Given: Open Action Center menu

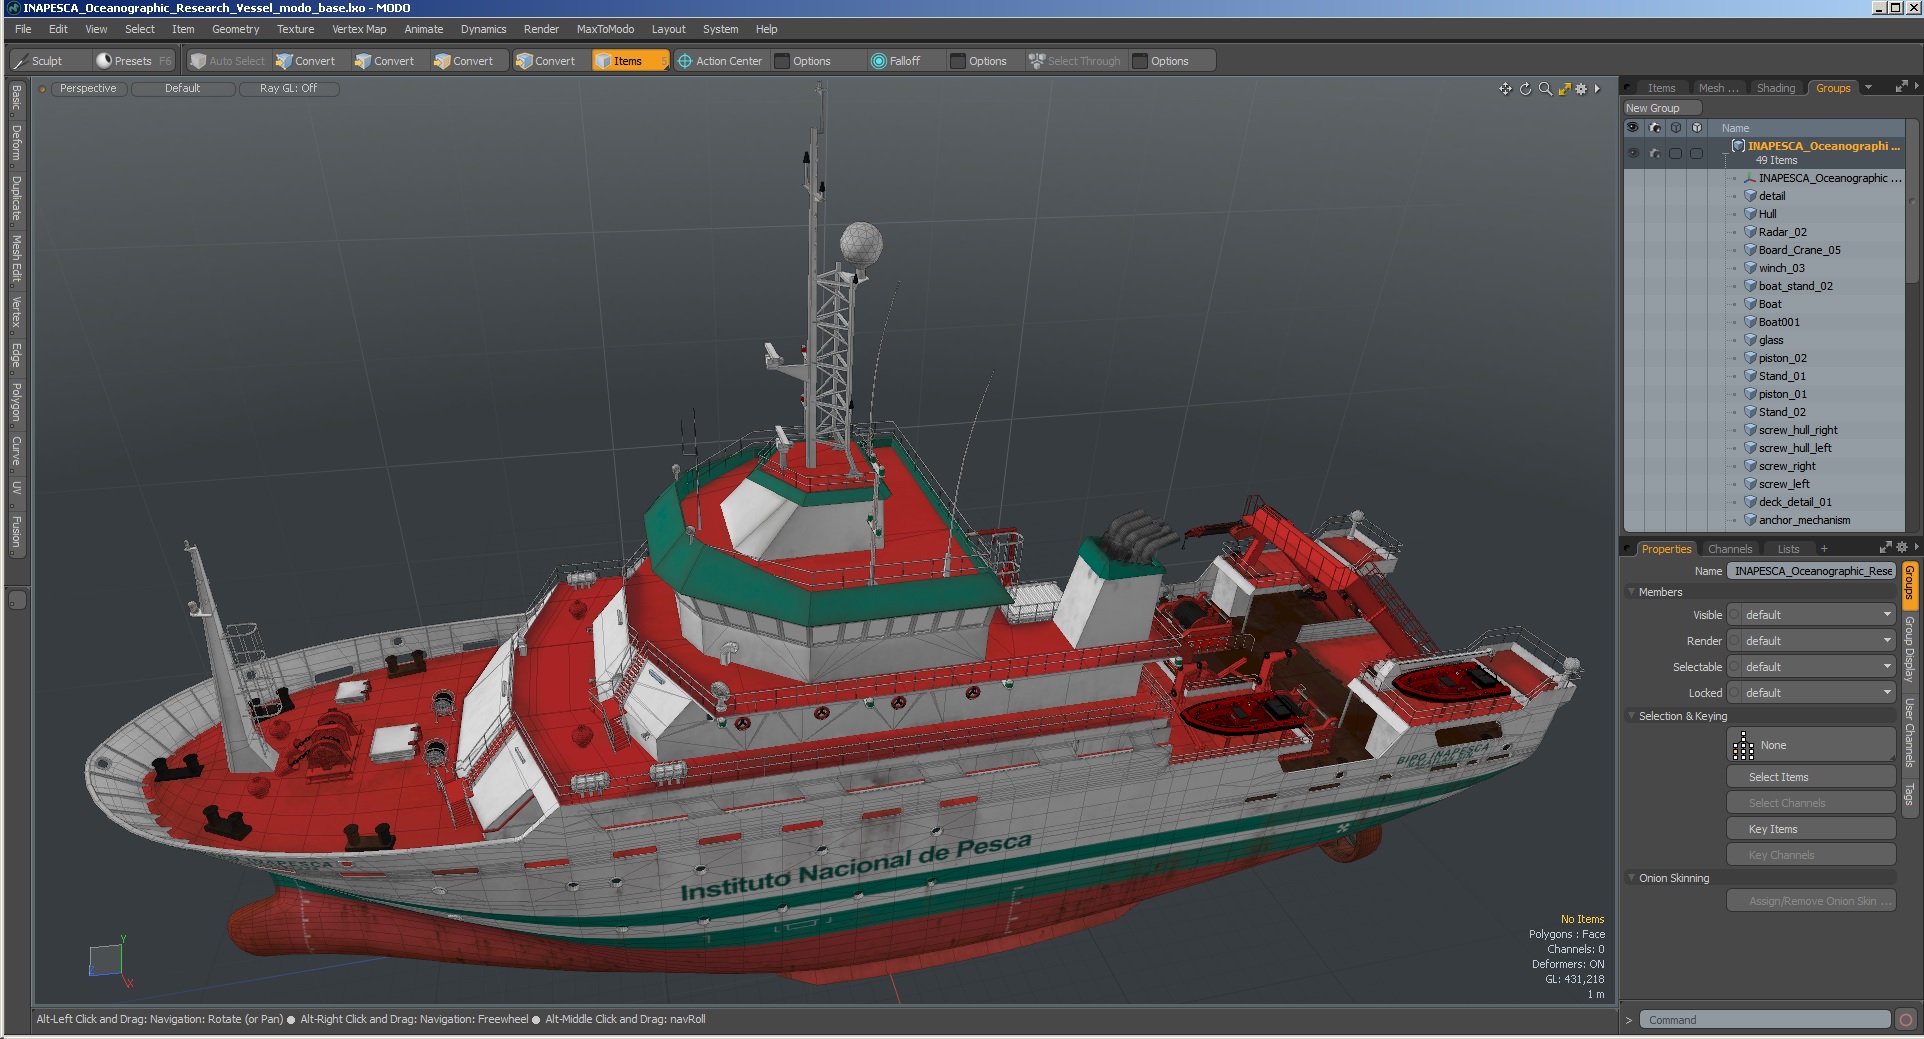Looking at the screenshot, I should tap(720, 61).
